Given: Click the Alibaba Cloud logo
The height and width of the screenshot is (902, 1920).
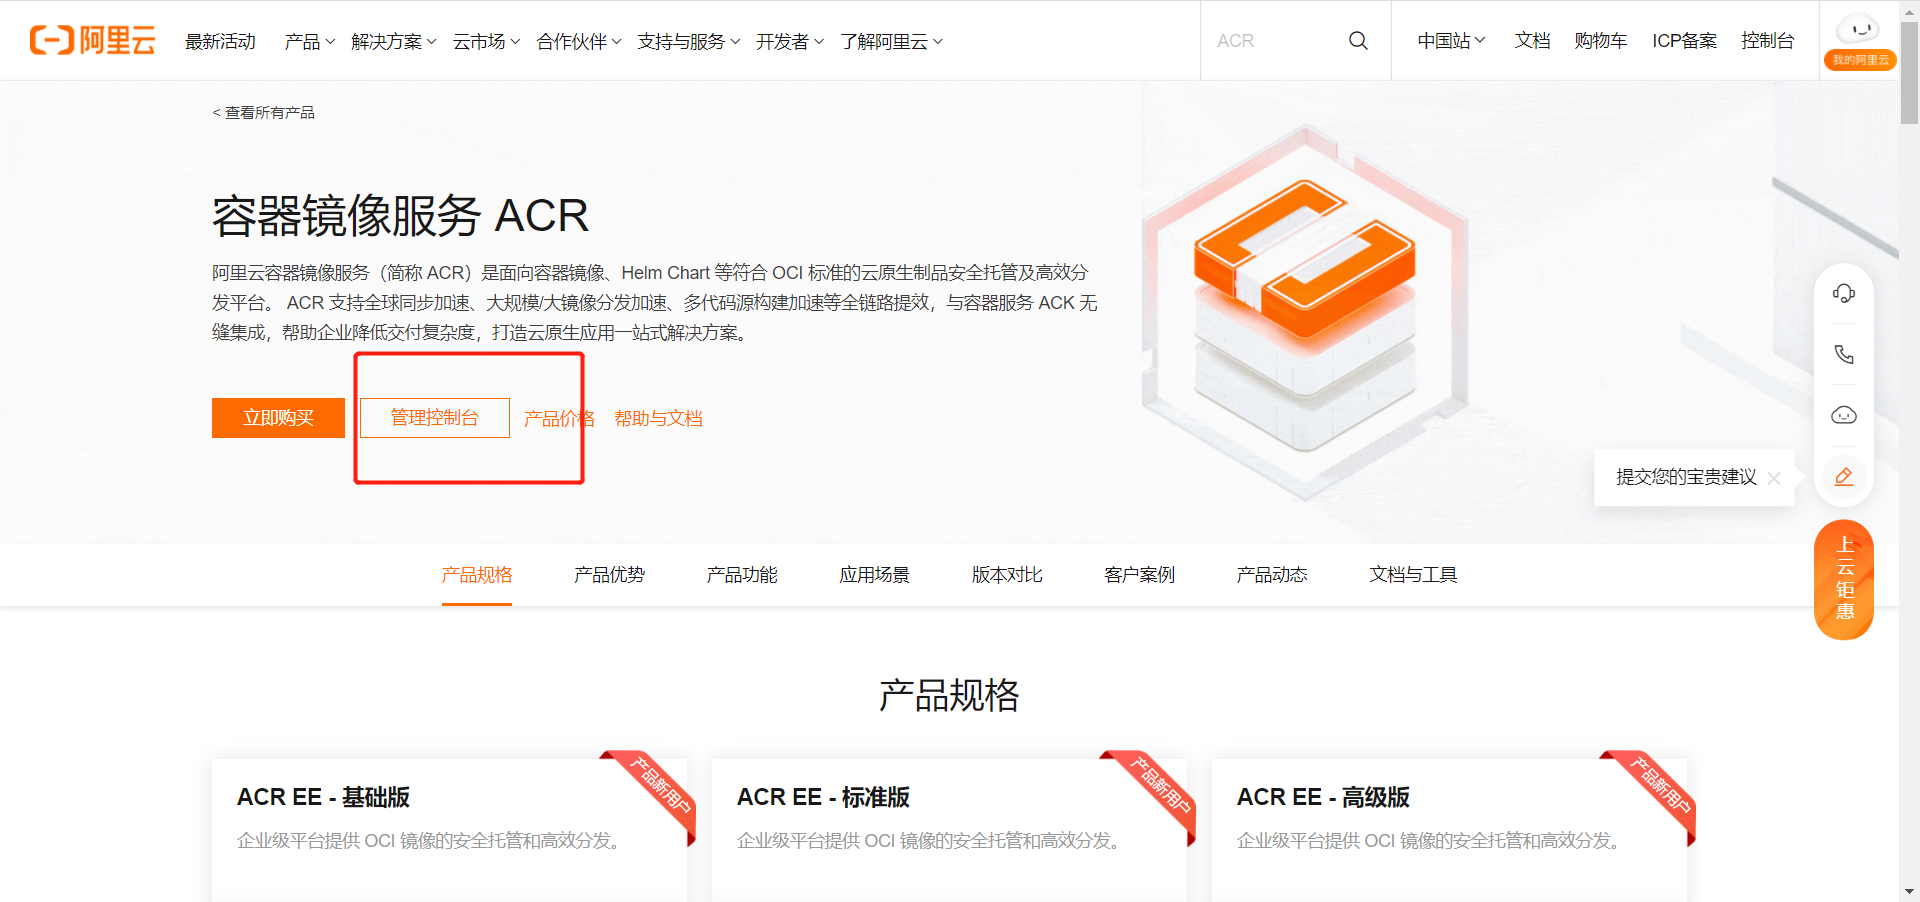Looking at the screenshot, I should [x=93, y=40].
